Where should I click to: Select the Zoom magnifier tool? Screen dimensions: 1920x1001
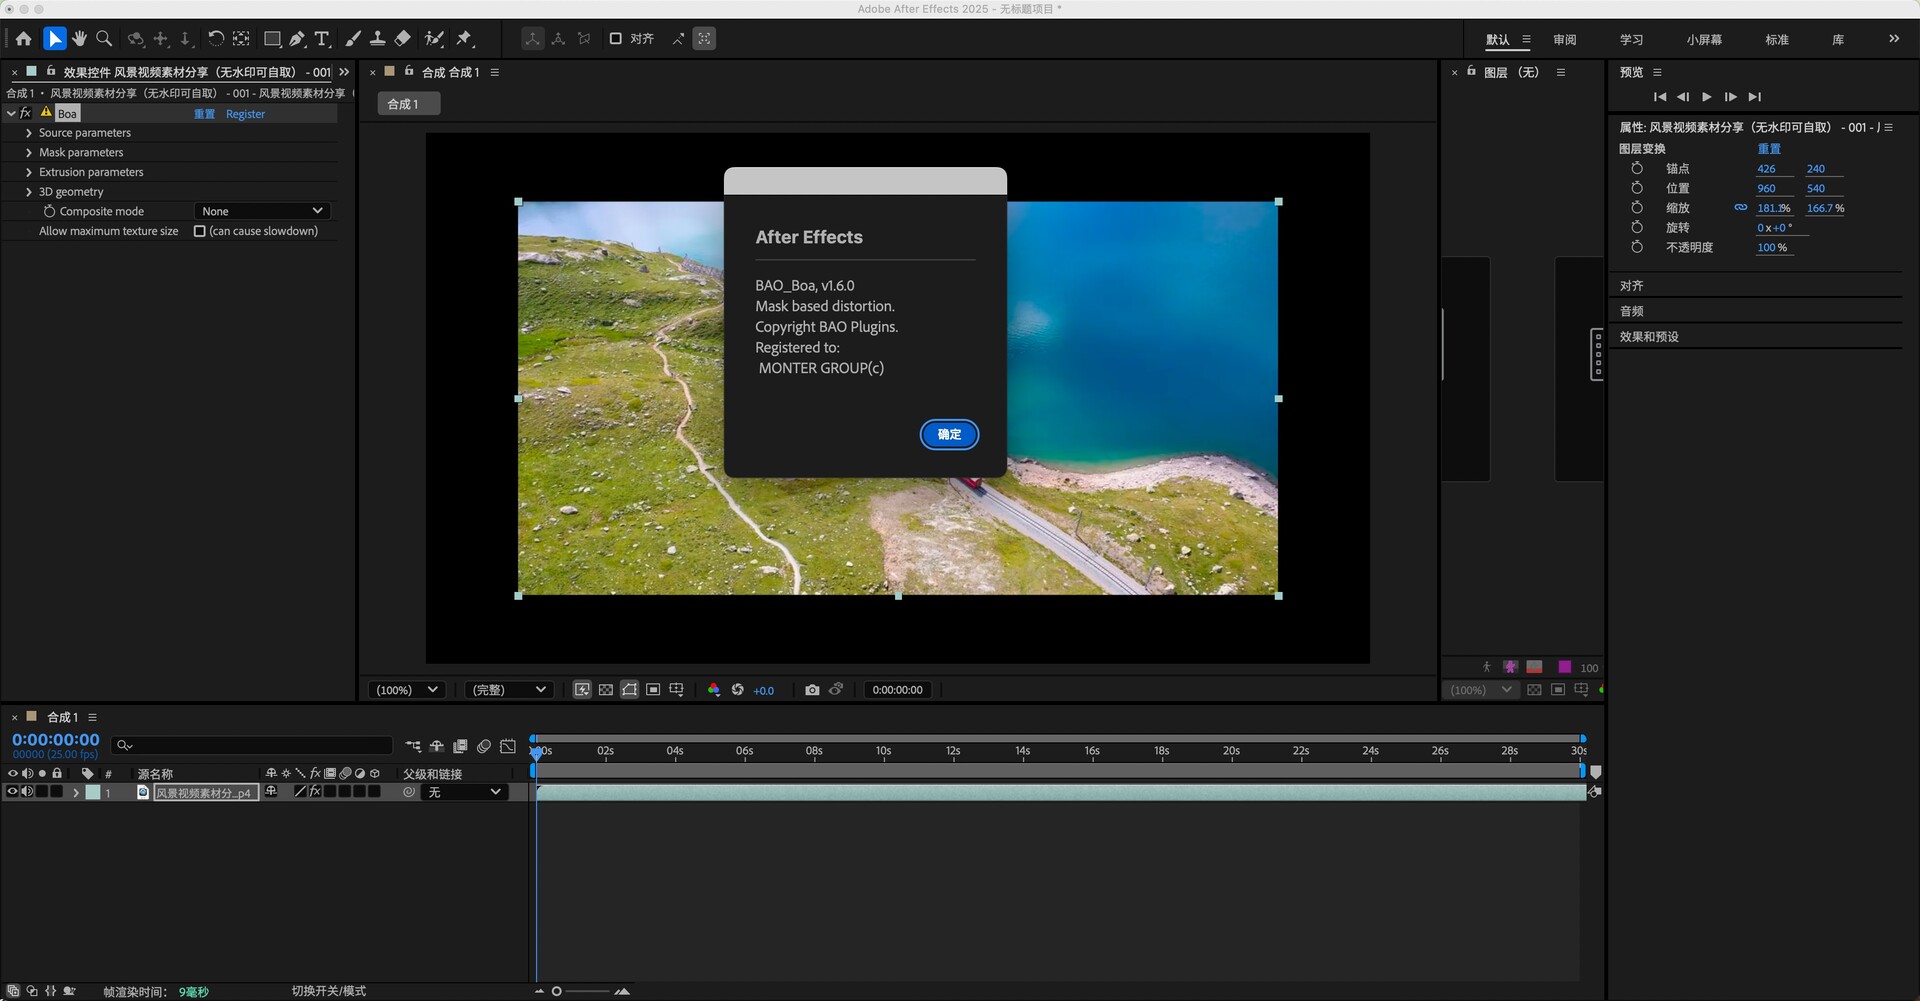(104, 39)
